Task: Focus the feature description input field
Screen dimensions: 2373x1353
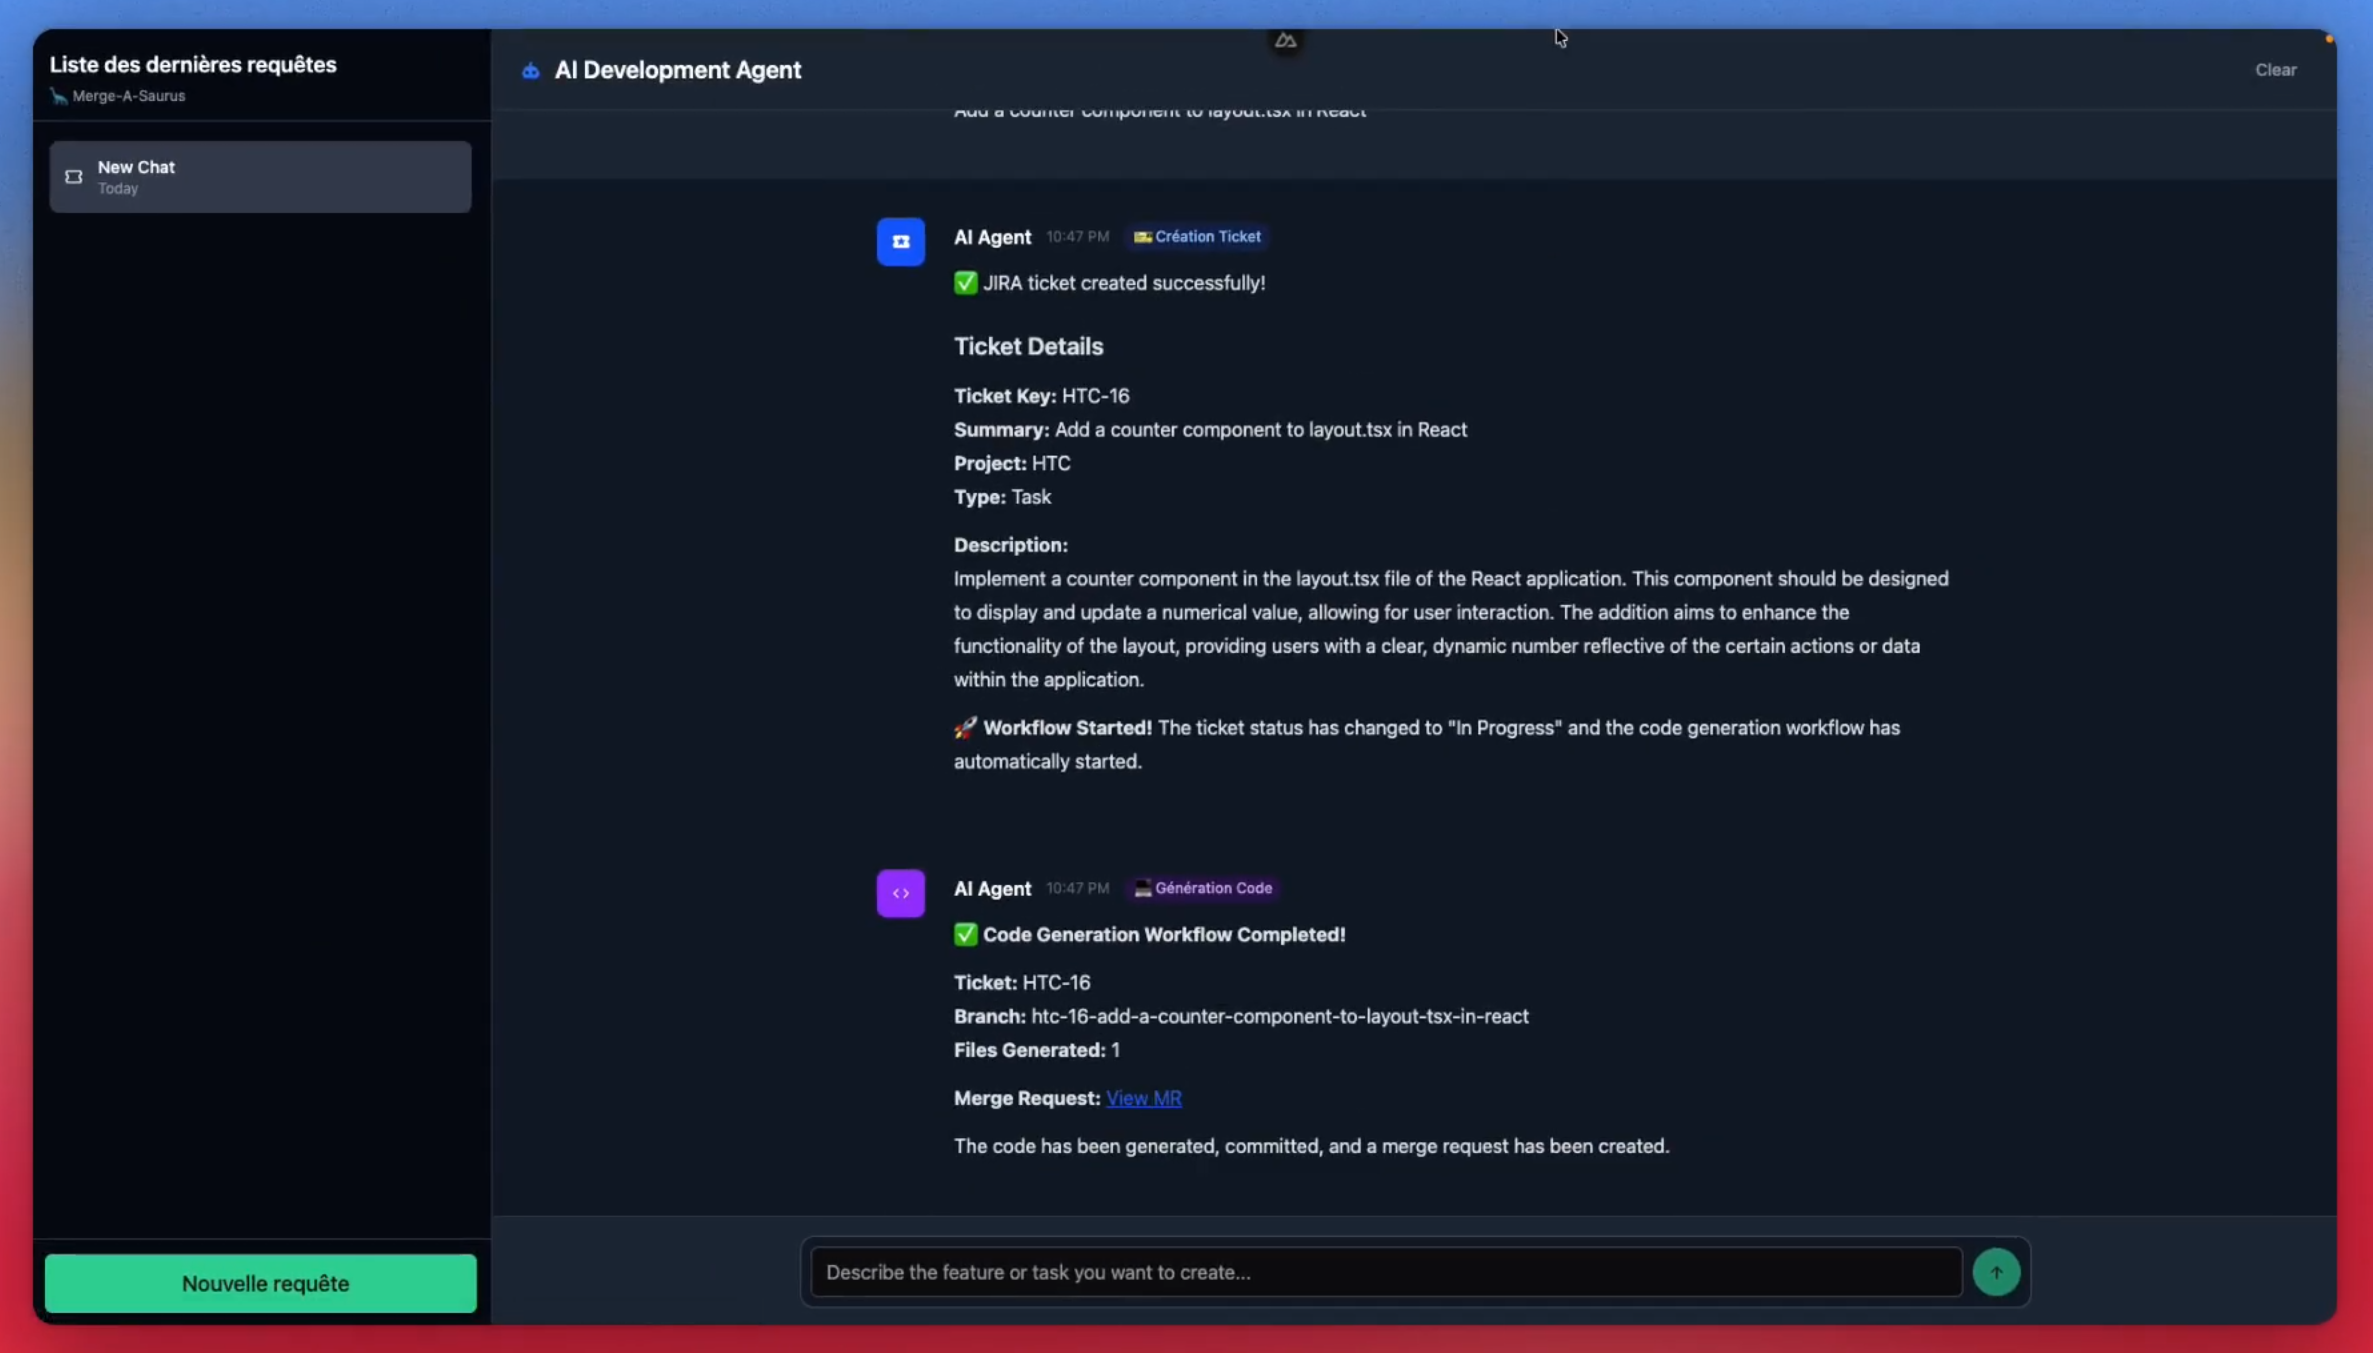Action: coord(1385,1272)
